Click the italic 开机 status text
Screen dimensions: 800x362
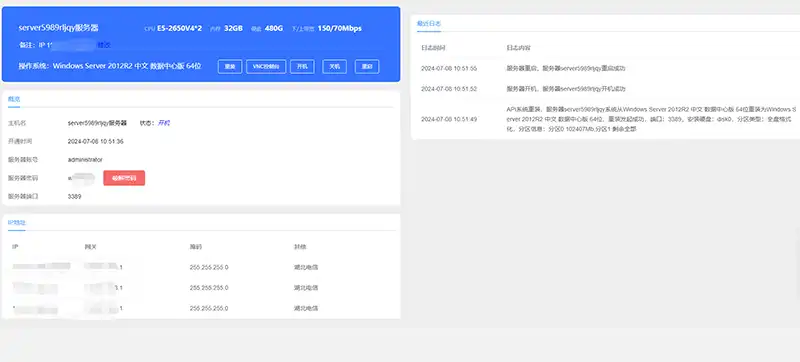pos(164,123)
